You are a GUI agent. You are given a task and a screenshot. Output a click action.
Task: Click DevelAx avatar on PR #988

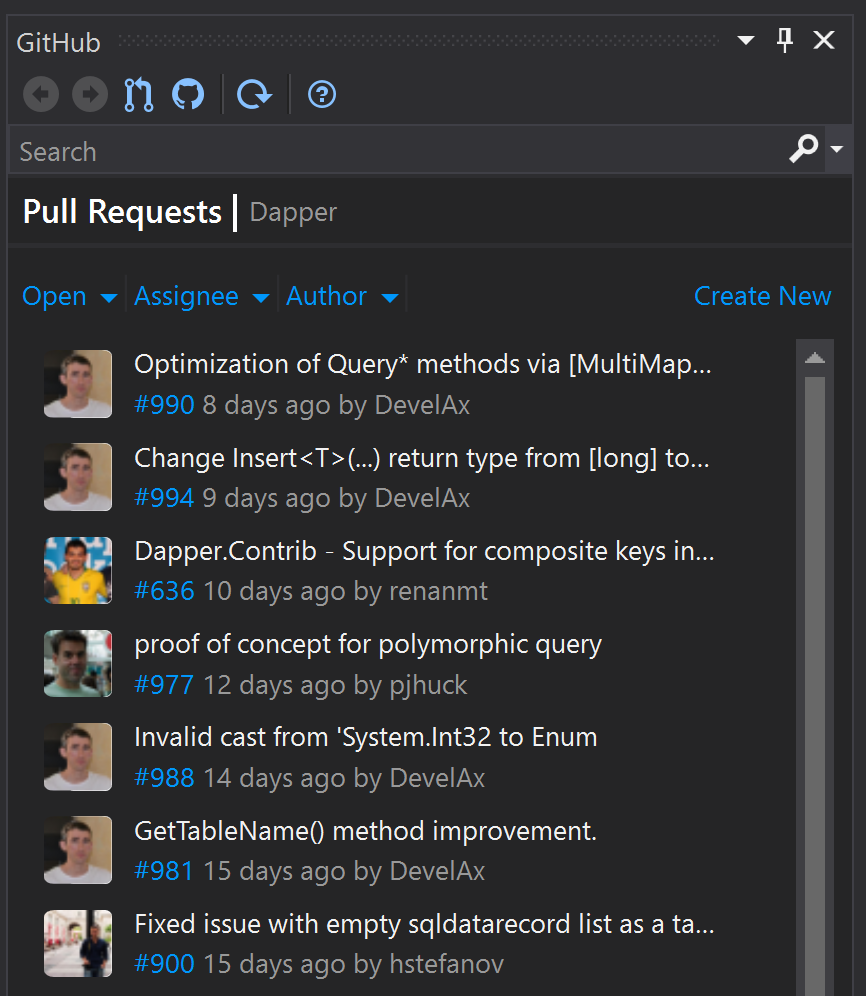[x=78, y=757]
